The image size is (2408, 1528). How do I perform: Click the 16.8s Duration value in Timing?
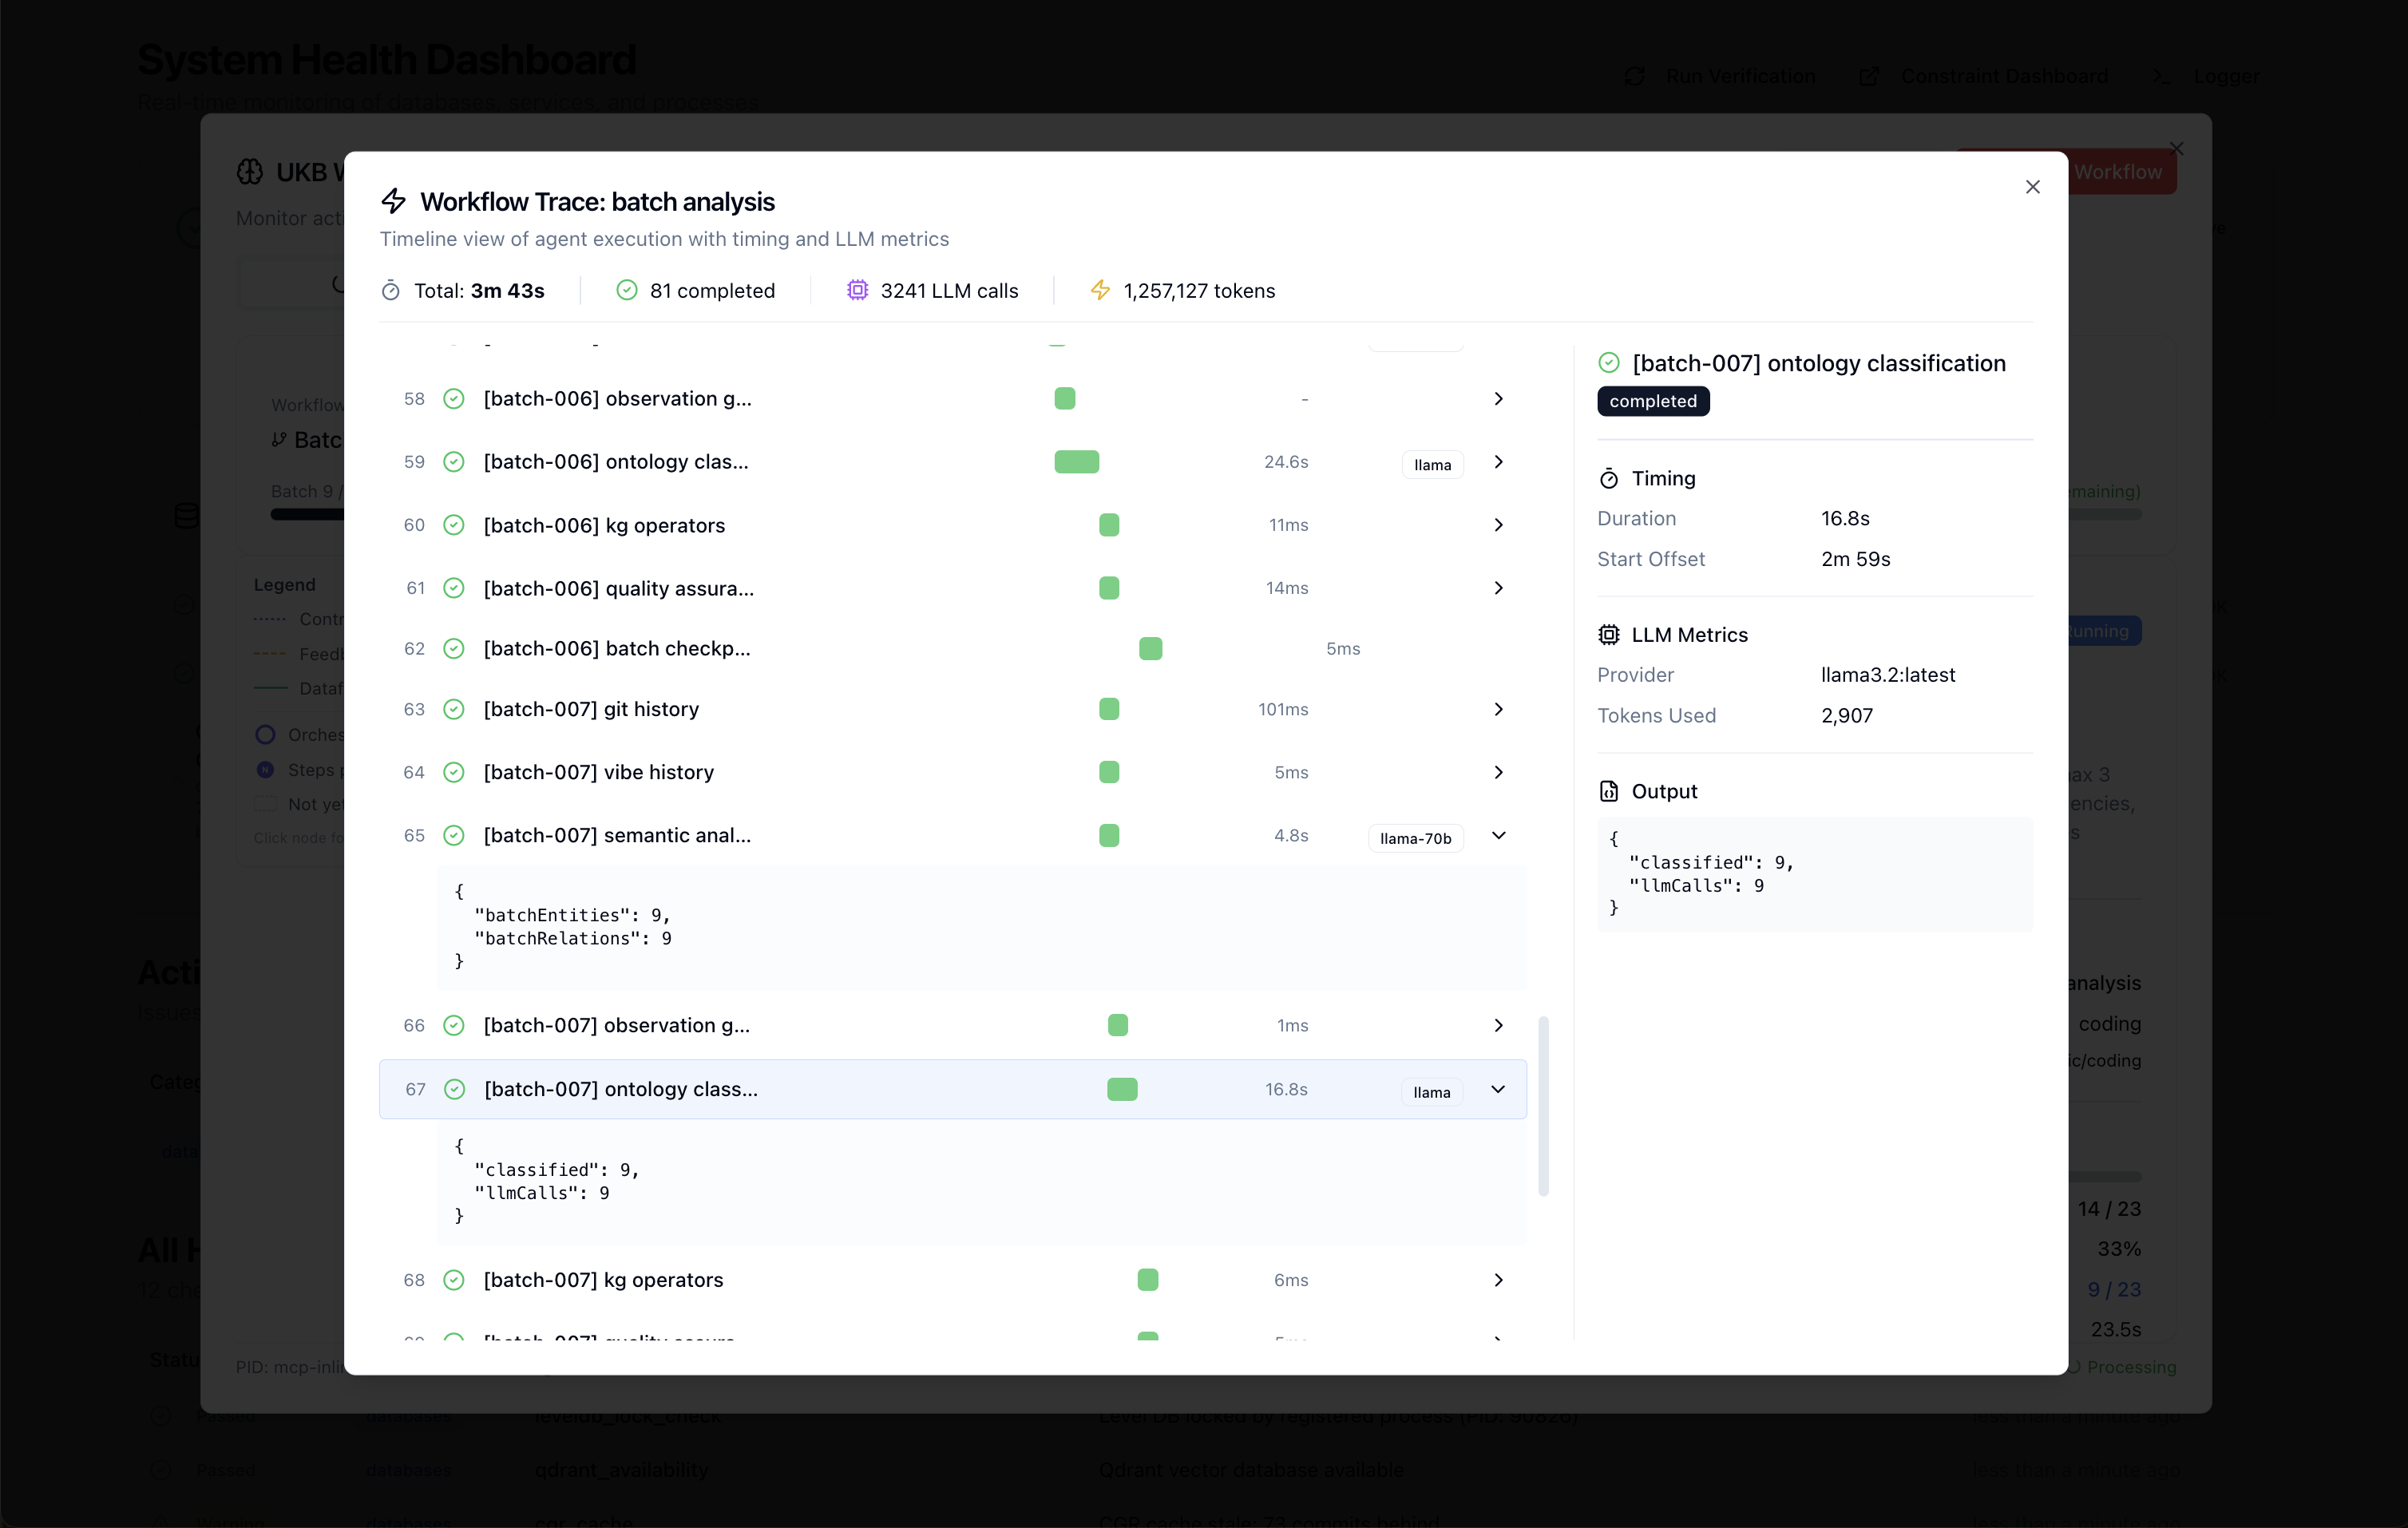coord(1845,518)
